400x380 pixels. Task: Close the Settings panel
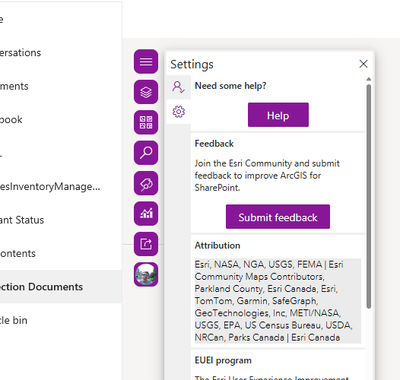[x=363, y=64]
